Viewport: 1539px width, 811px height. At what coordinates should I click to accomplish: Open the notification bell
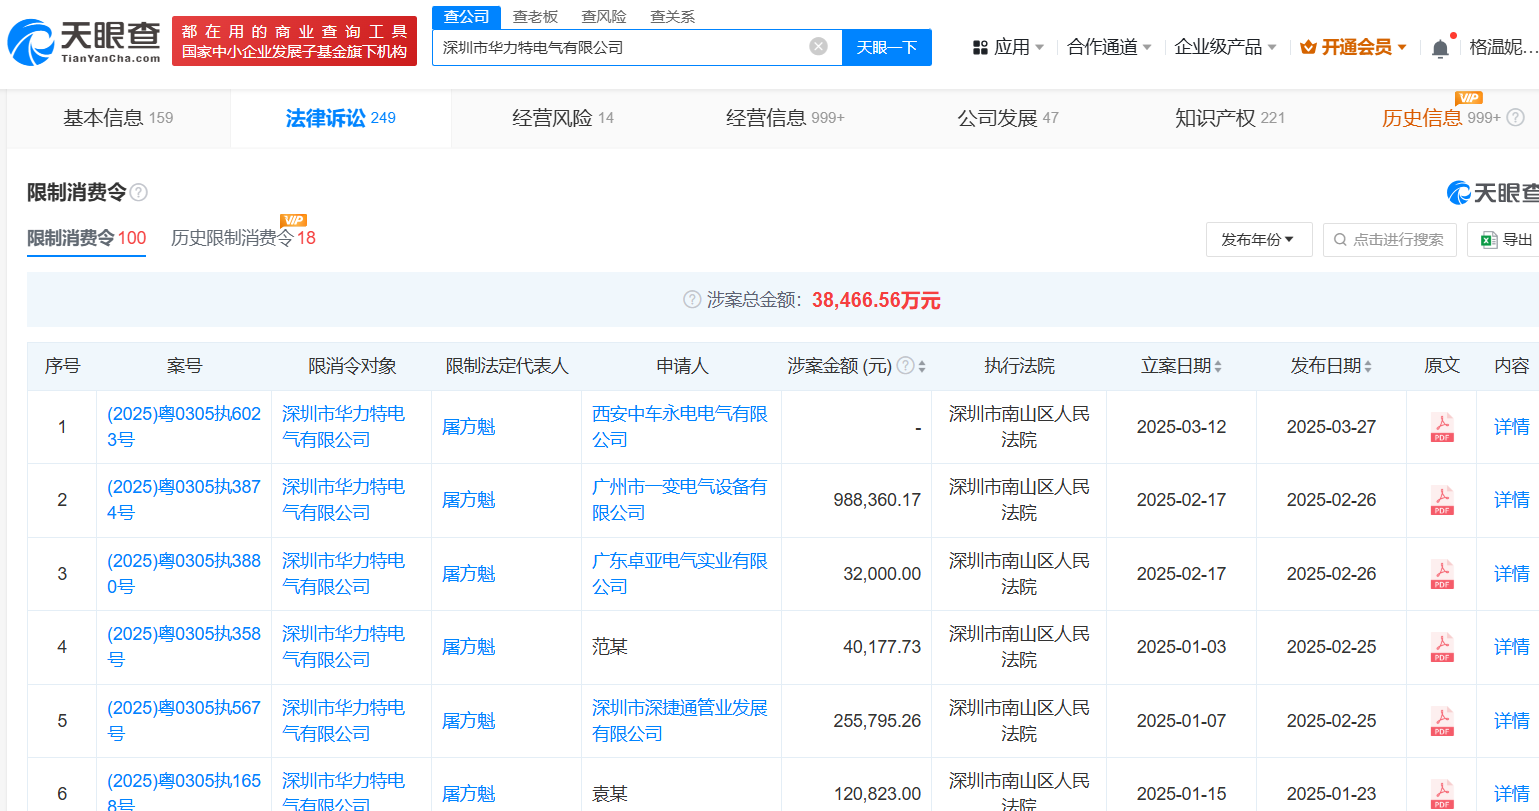(x=1440, y=47)
